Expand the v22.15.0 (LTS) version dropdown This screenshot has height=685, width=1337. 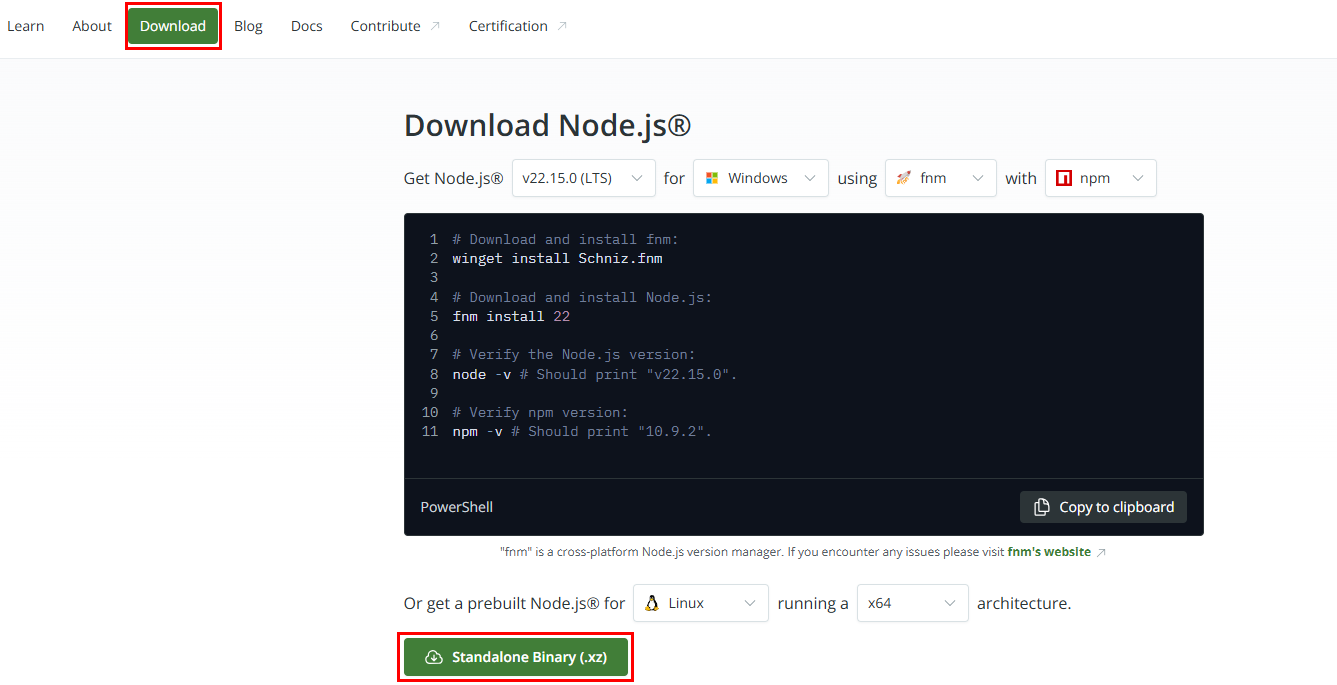point(584,178)
